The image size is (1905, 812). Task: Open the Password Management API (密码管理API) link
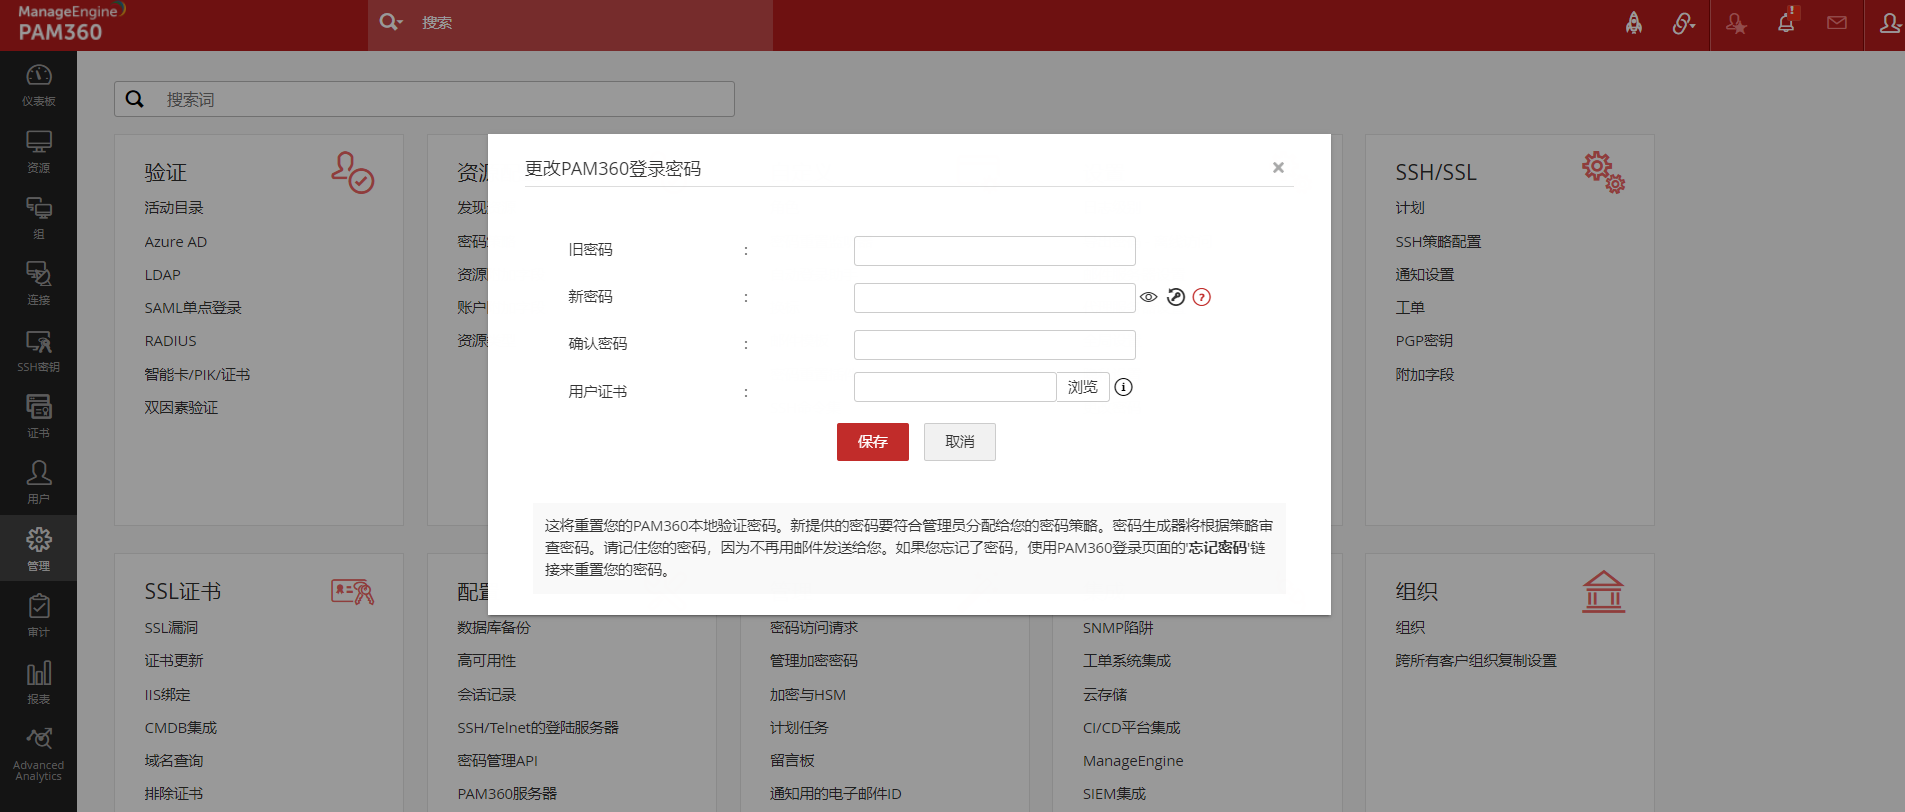(498, 761)
